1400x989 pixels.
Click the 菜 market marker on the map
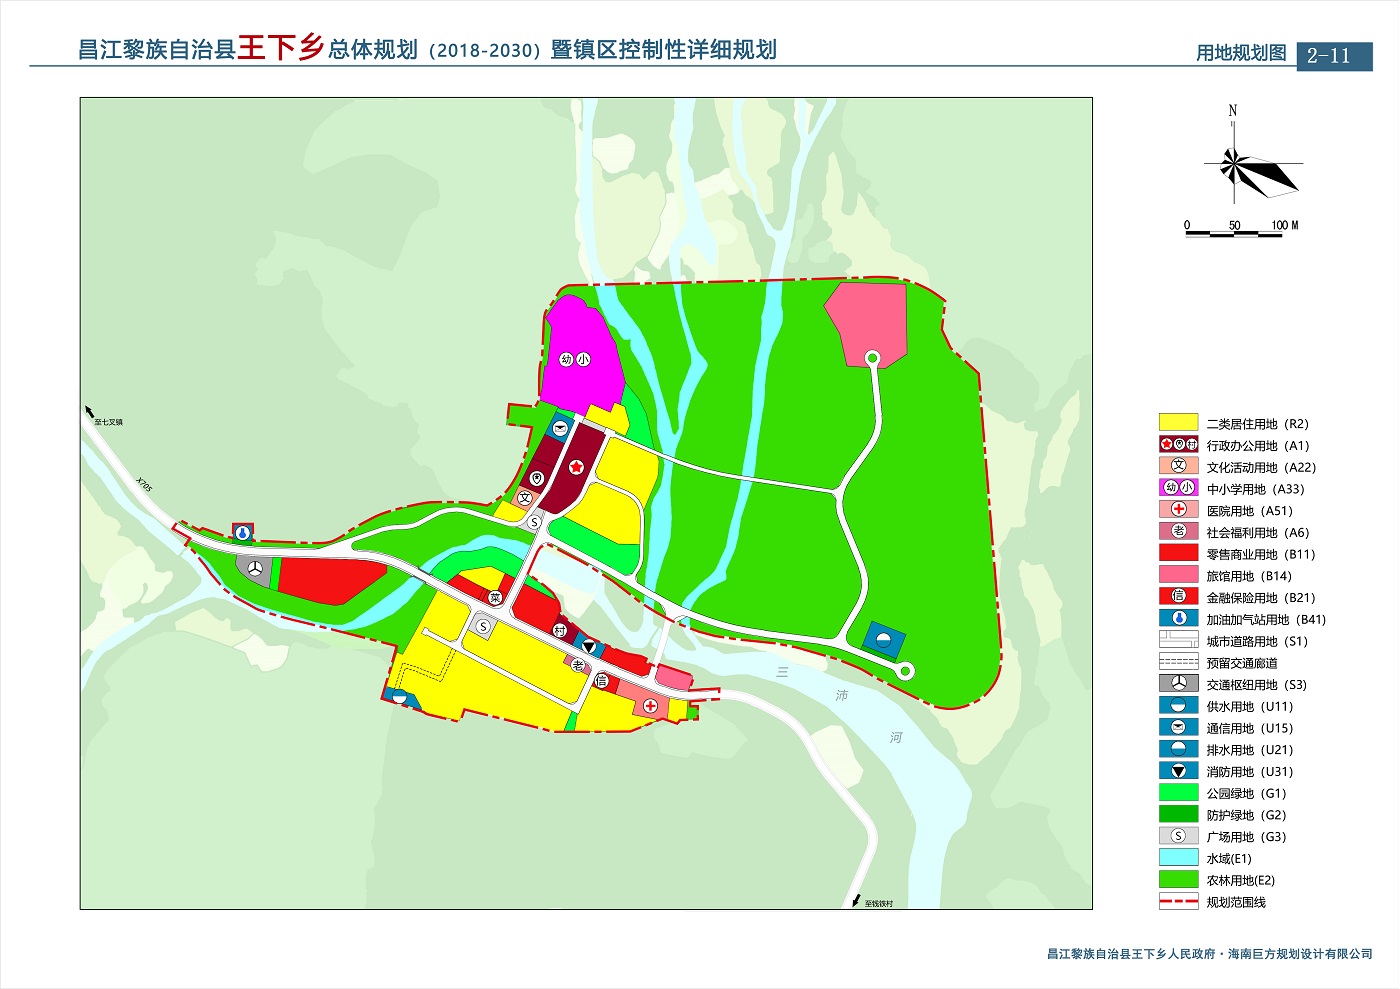click(494, 598)
